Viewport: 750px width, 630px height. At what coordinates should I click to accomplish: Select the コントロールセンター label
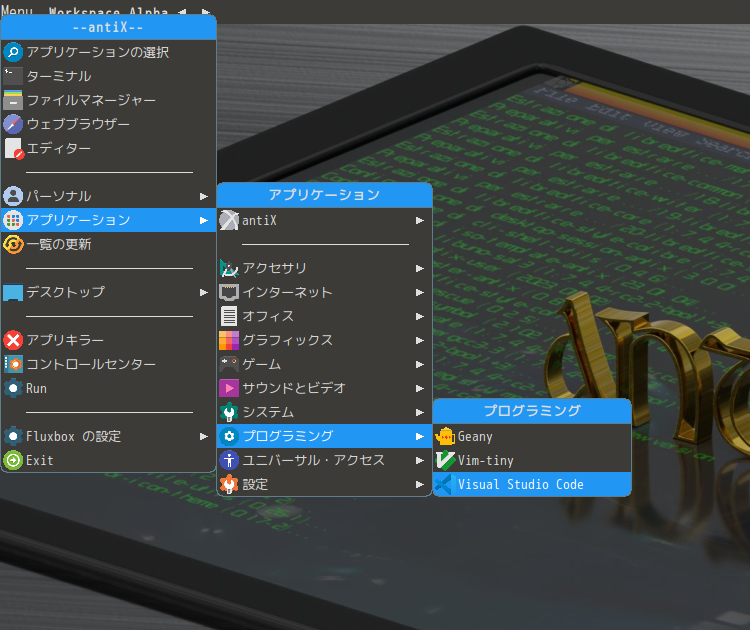(91, 365)
